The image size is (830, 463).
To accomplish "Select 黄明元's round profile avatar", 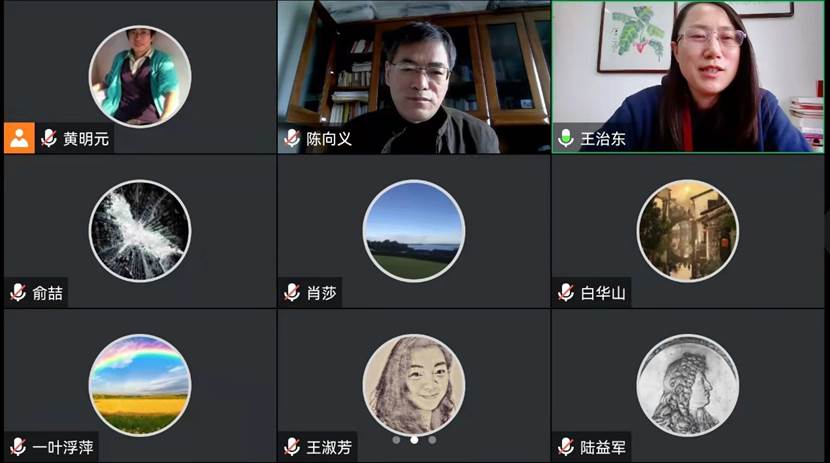I will coord(140,77).
